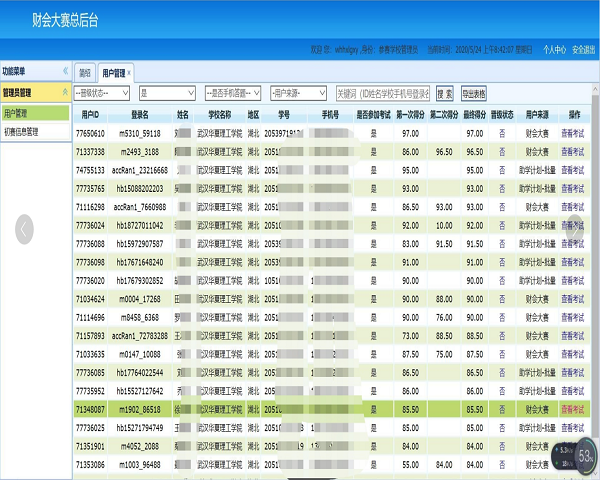Screen dimensions: 600x480
Task: Click the 搜索 search button
Action: tap(445, 93)
